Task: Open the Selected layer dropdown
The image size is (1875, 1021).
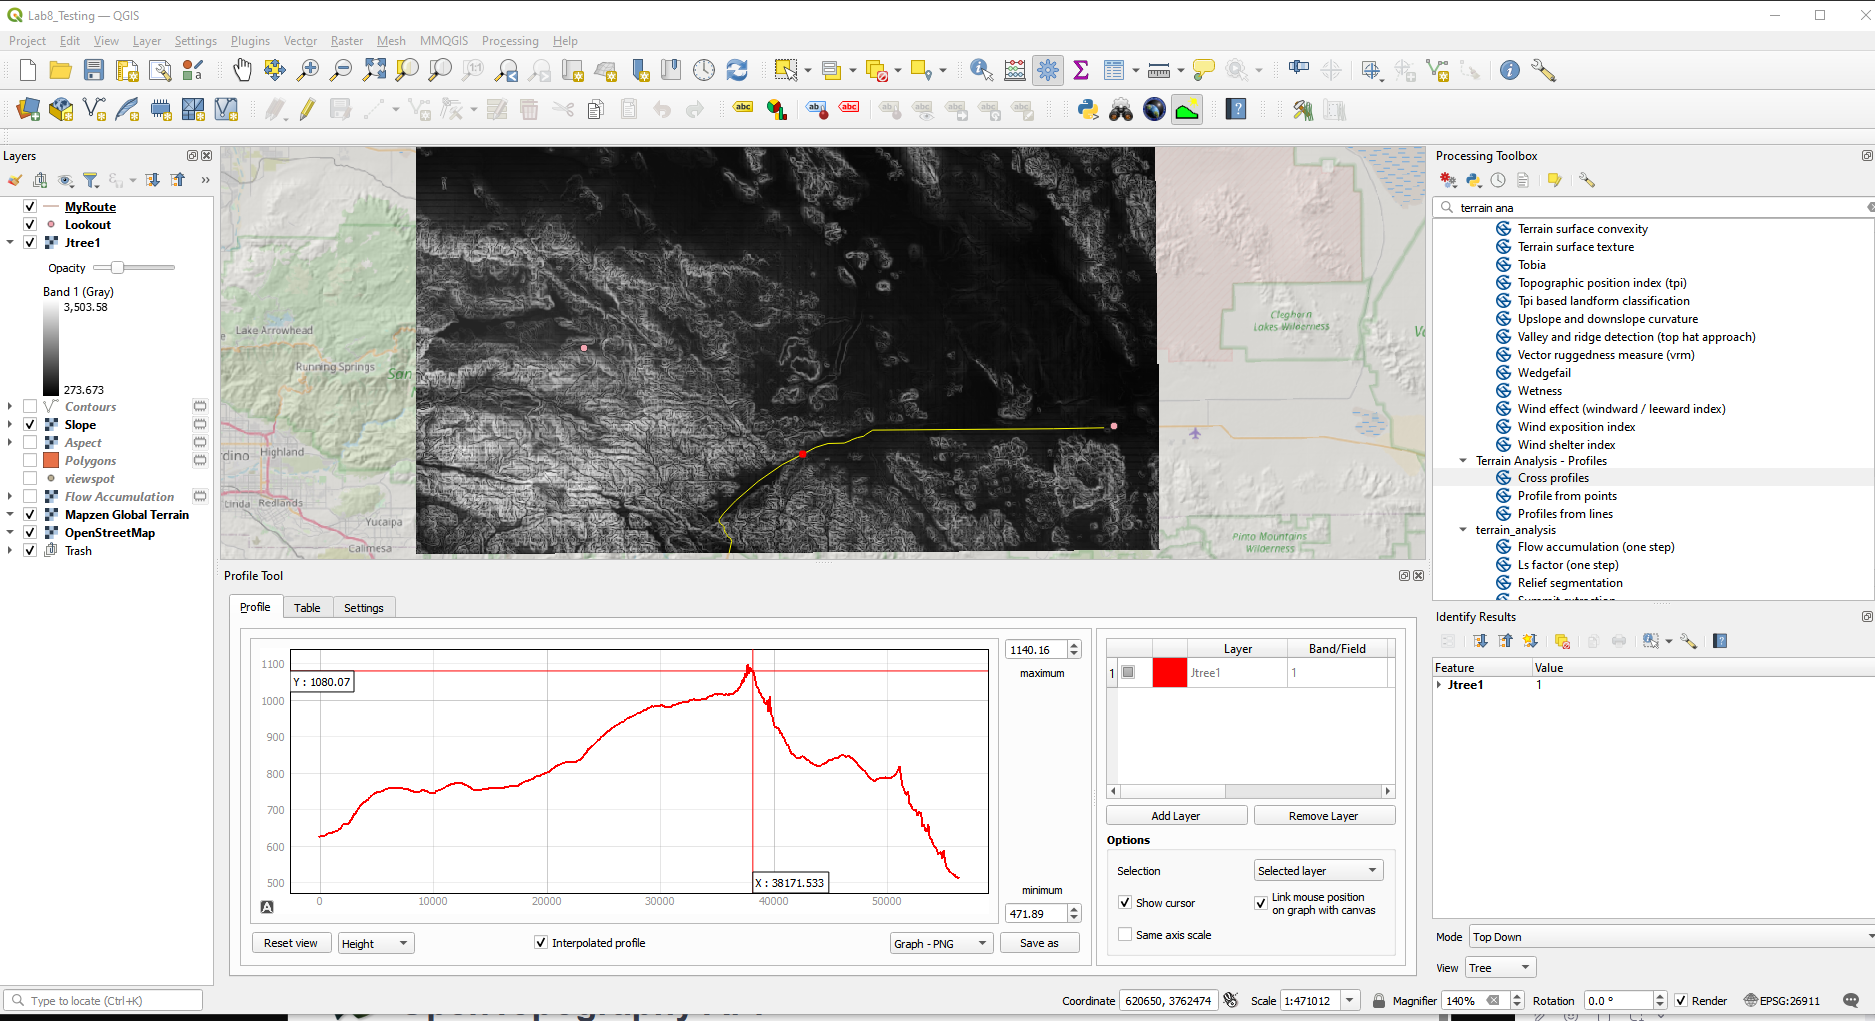Action: [x=1318, y=871]
